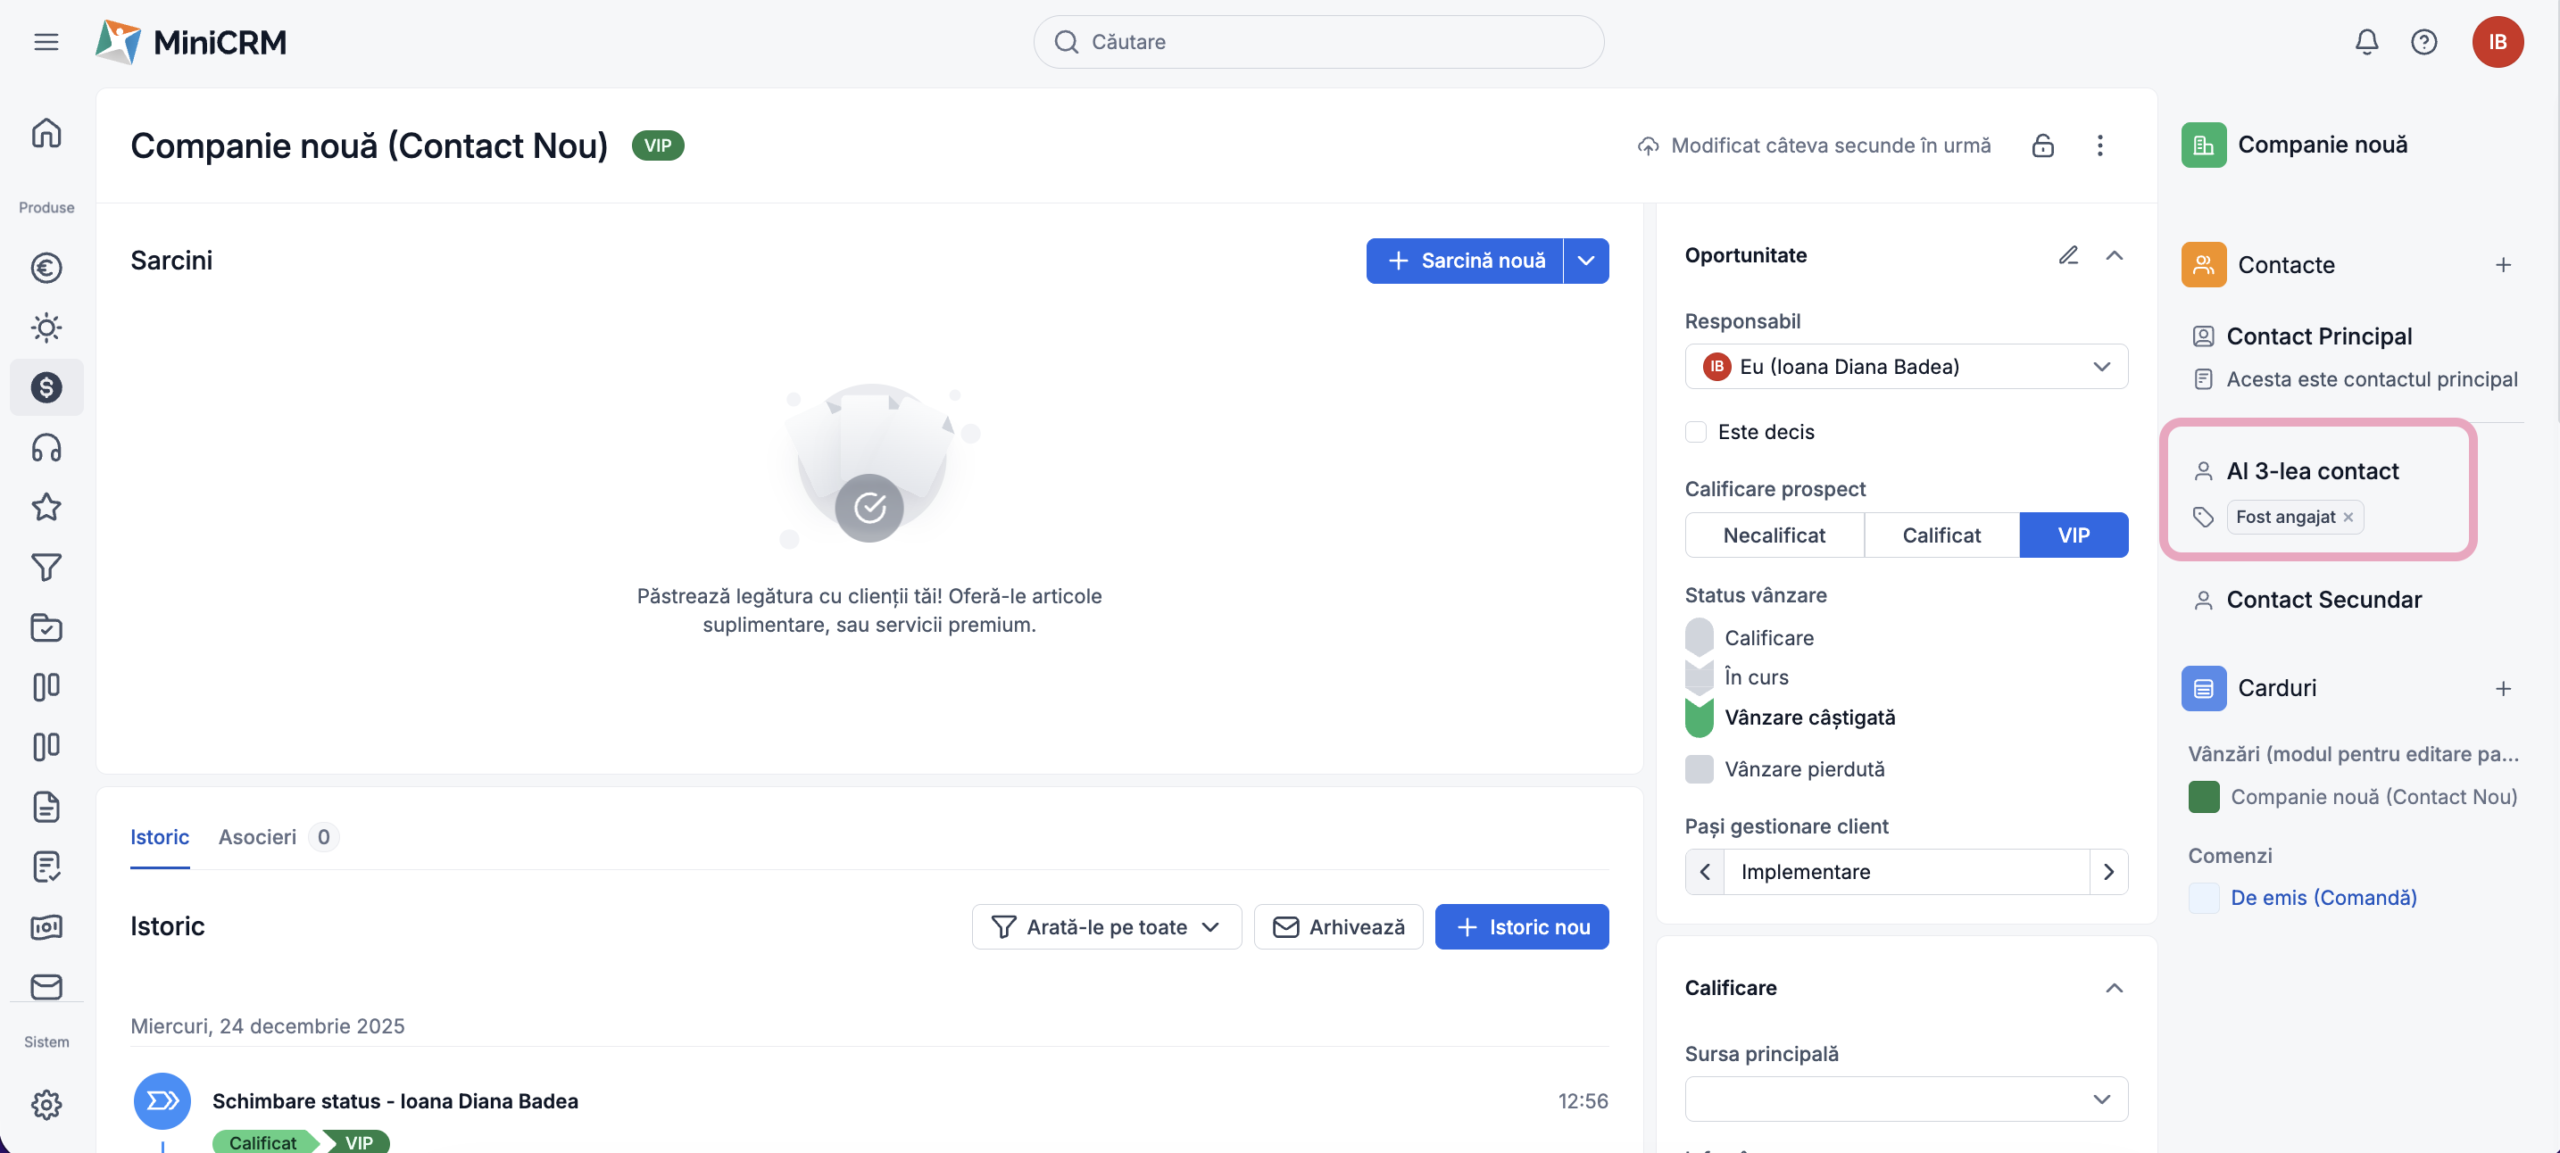The width and height of the screenshot is (2560, 1153).
Task: Collapse the Calificare section
Action: click(x=2114, y=988)
